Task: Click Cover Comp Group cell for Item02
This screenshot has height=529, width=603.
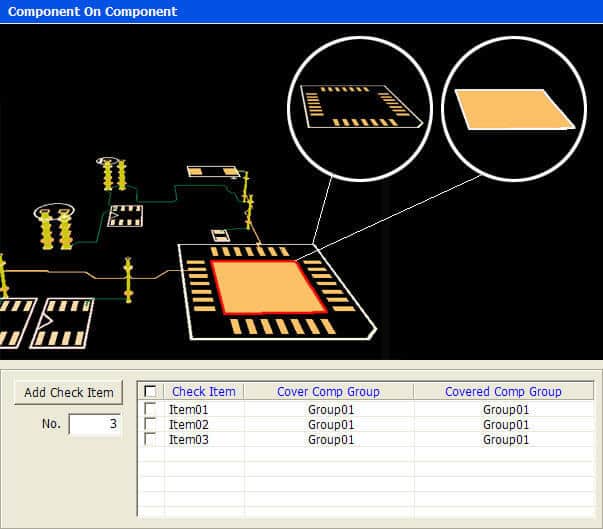Action: (331, 425)
